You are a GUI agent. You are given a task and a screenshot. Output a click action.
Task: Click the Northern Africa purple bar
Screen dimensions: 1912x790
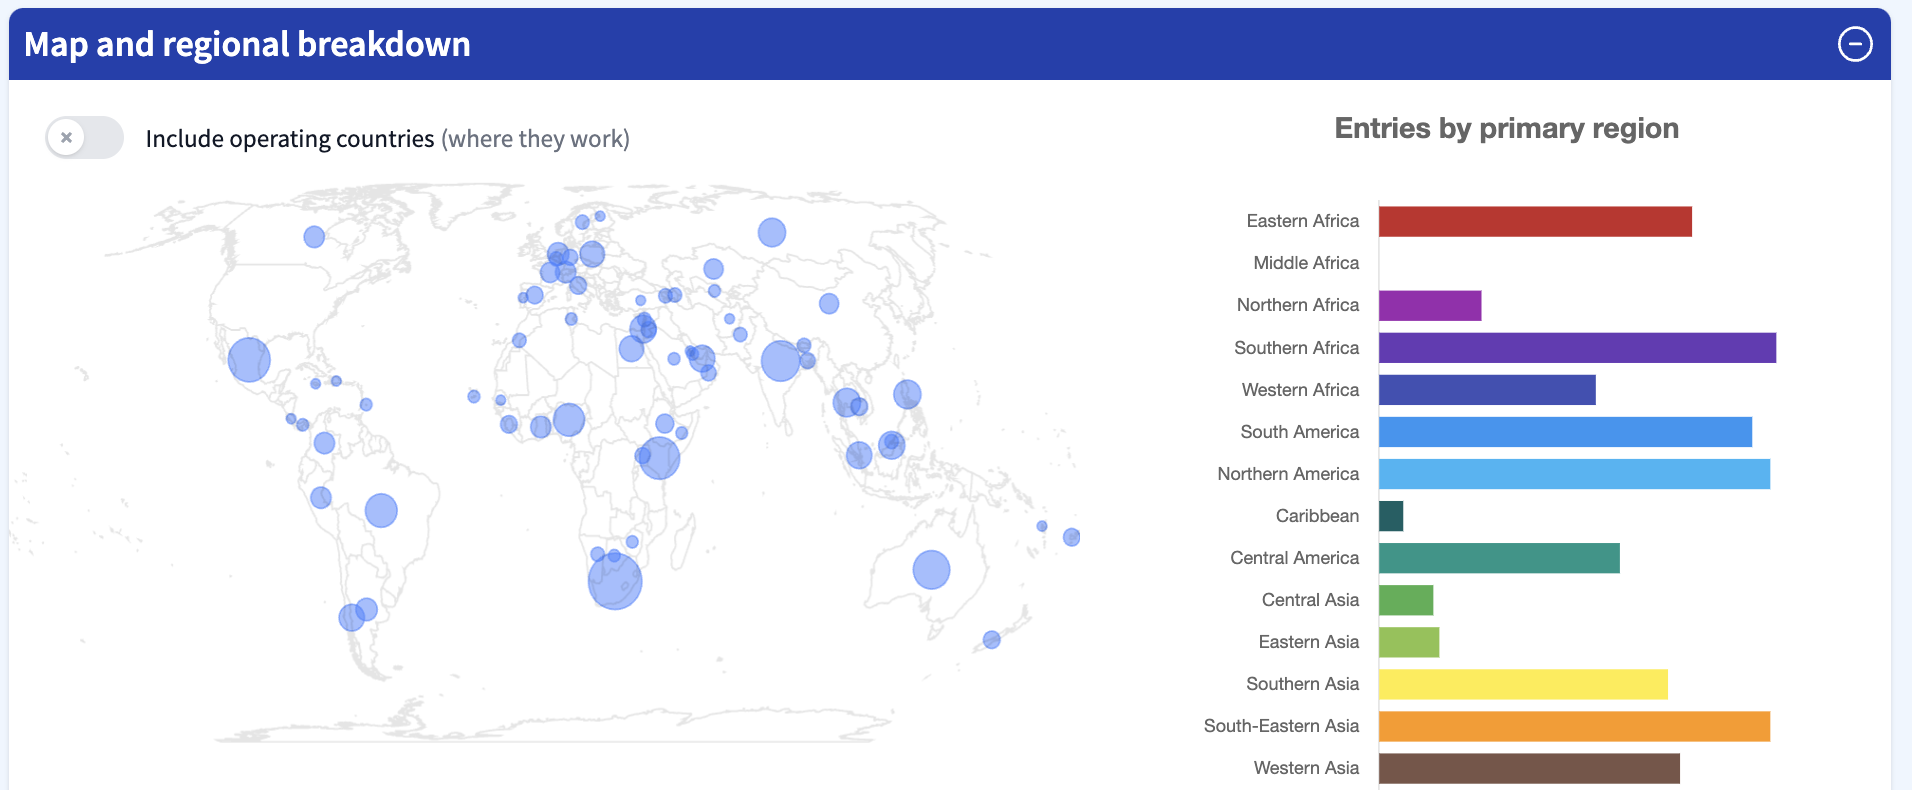click(1429, 305)
